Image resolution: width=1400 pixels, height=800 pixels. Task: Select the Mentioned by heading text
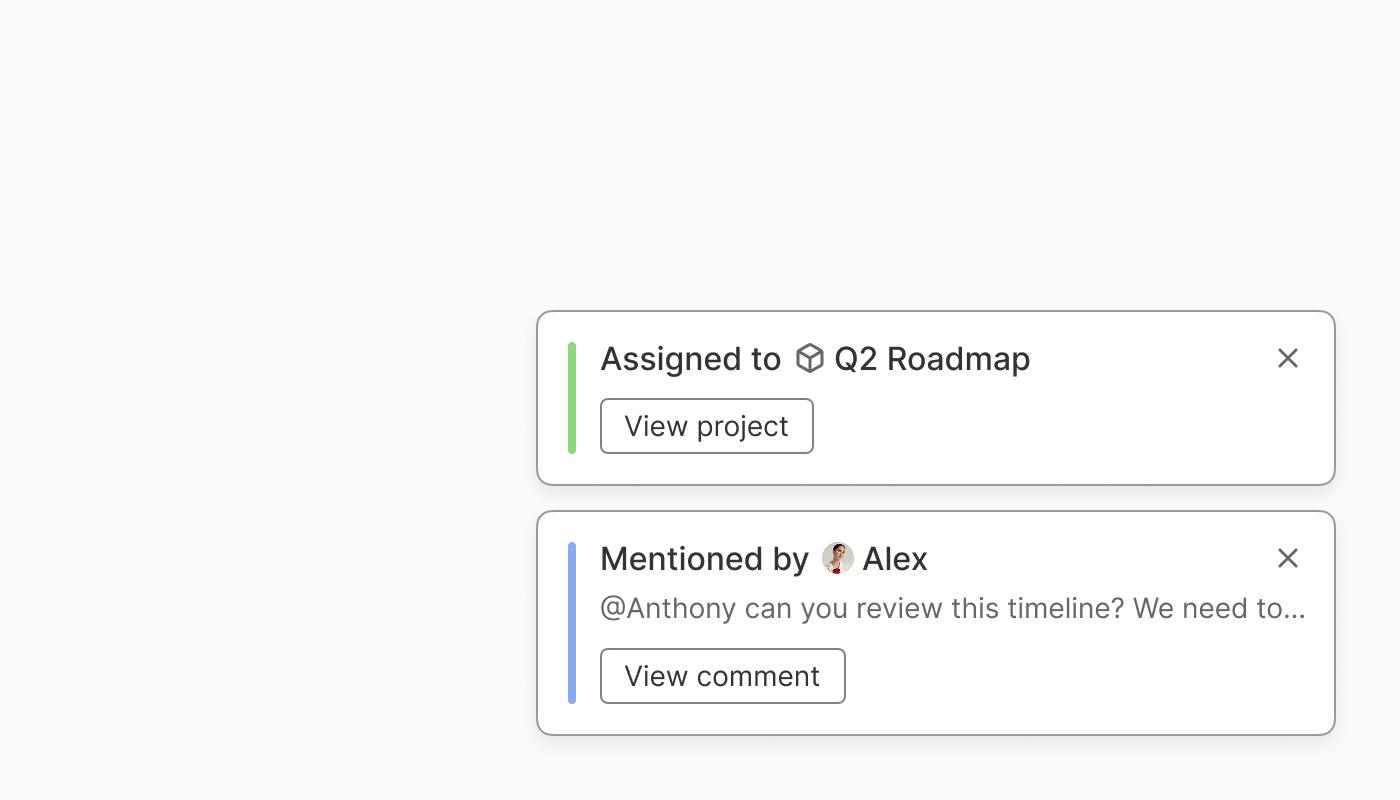click(x=704, y=559)
